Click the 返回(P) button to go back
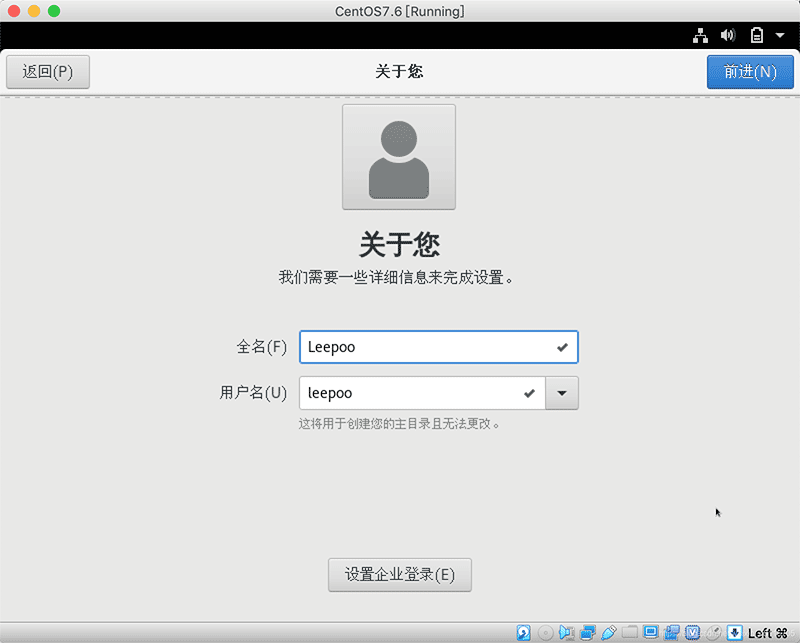The width and height of the screenshot is (800, 643). pyautogui.click(x=47, y=71)
